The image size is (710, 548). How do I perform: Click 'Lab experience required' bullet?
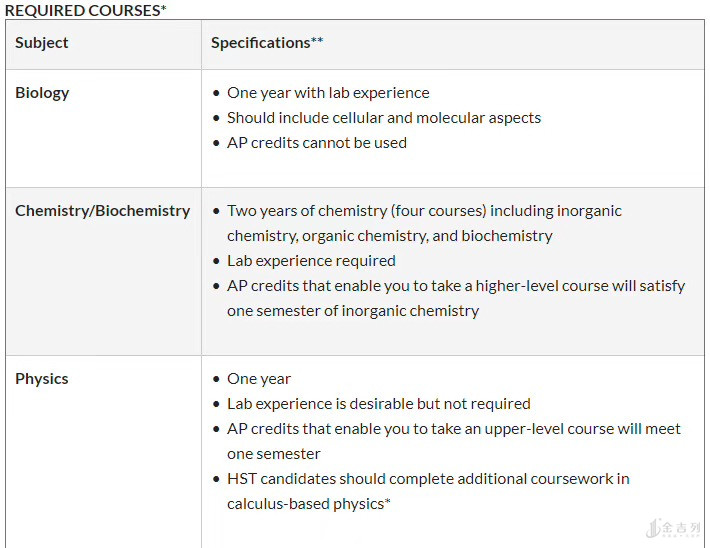click(311, 261)
